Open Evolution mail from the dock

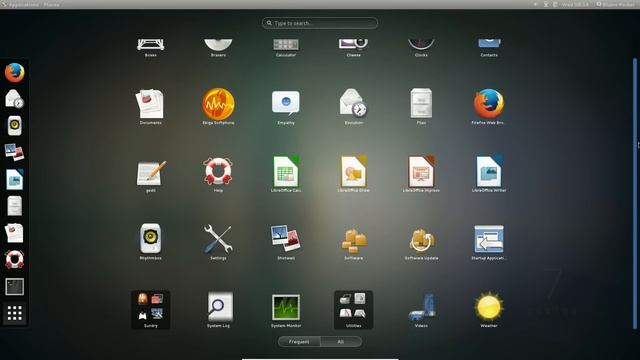[15, 99]
